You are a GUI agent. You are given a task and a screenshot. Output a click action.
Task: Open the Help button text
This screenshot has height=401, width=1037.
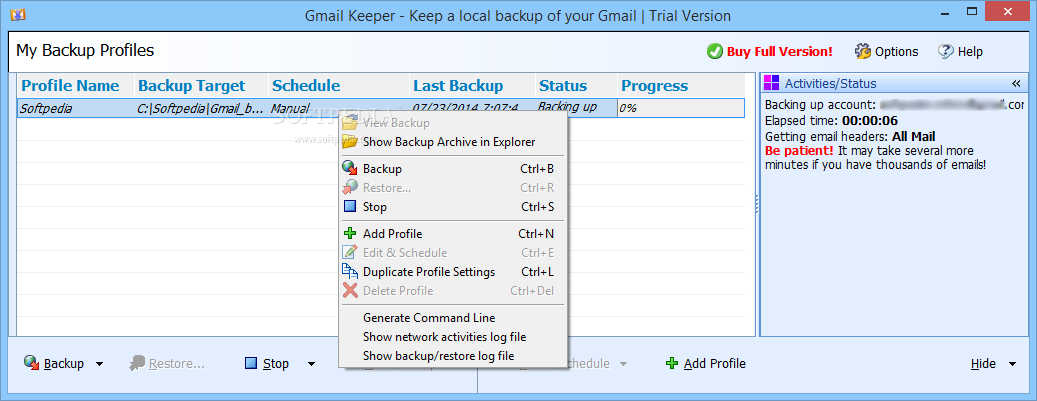pos(970,52)
